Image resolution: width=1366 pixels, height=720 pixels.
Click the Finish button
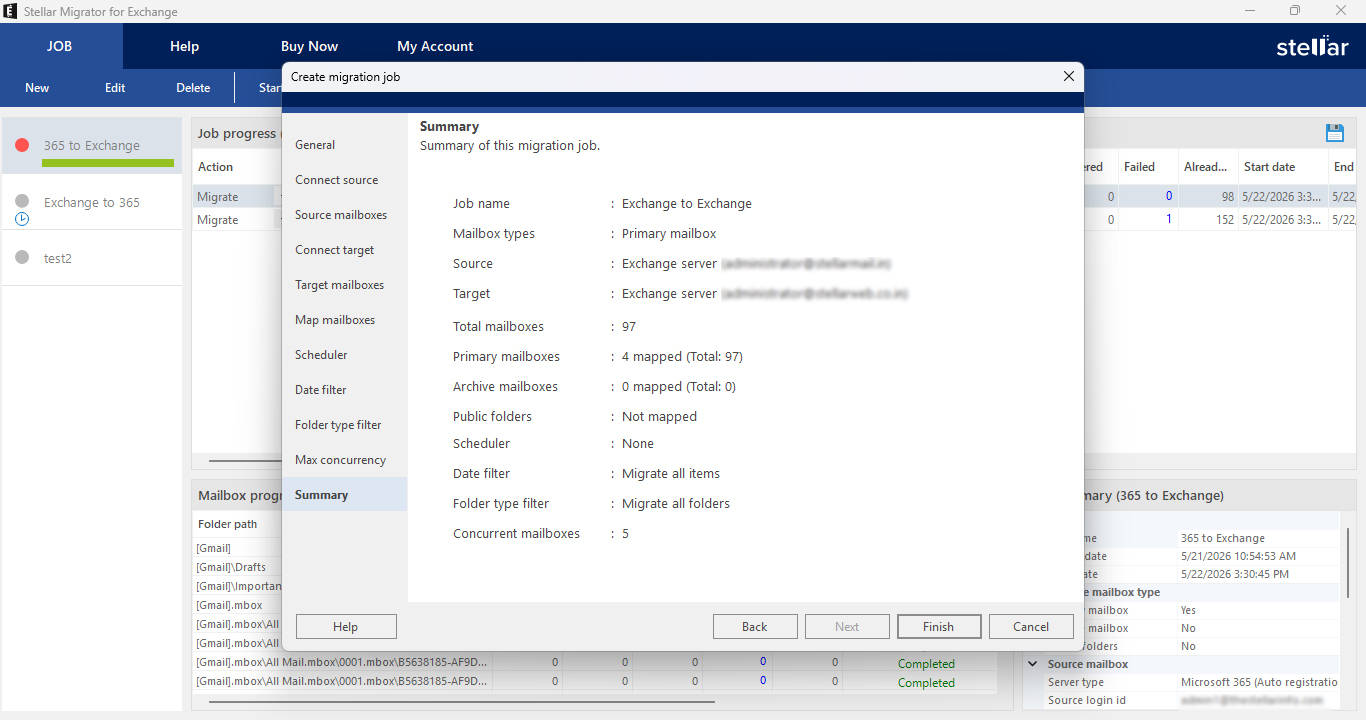coord(938,627)
